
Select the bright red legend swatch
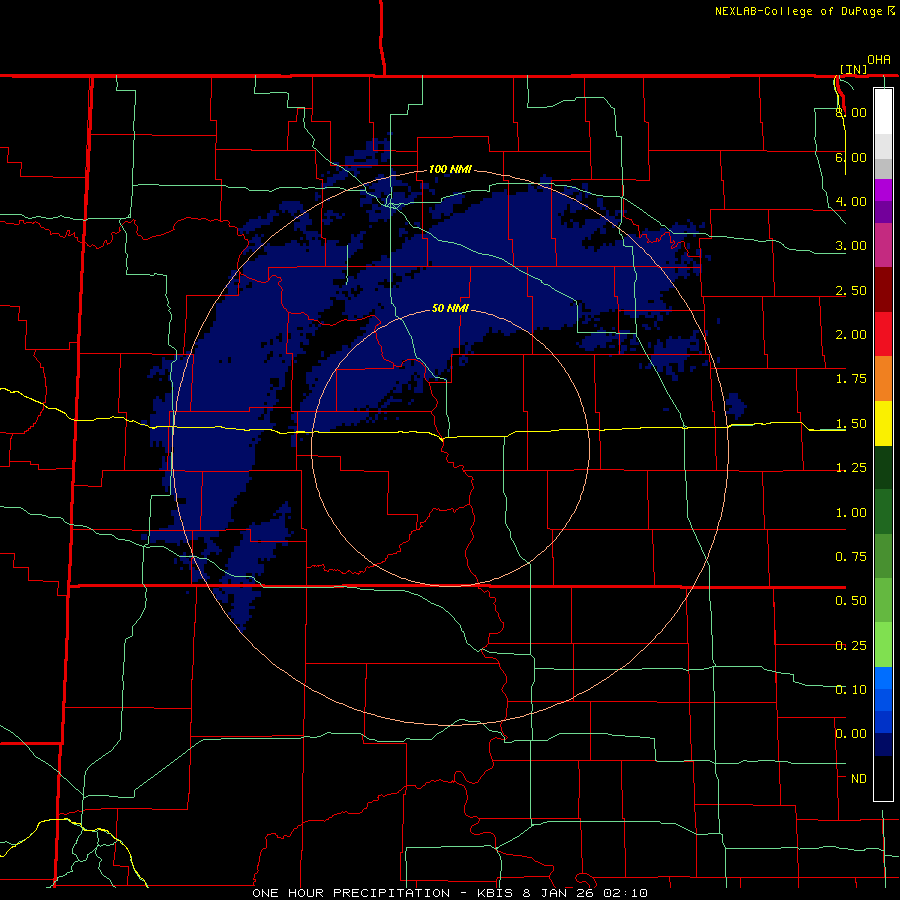(x=883, y=334)
